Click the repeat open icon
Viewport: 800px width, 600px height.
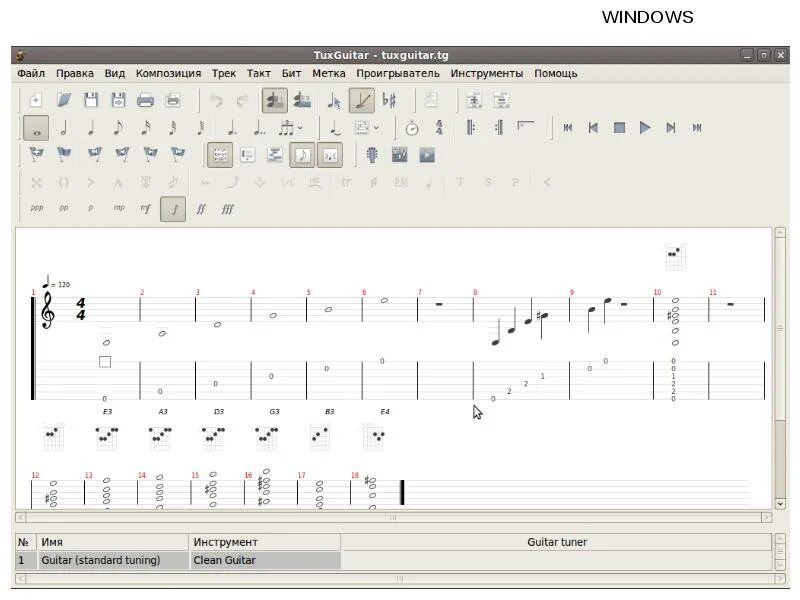pyautogui.click(x=471, y=128)
